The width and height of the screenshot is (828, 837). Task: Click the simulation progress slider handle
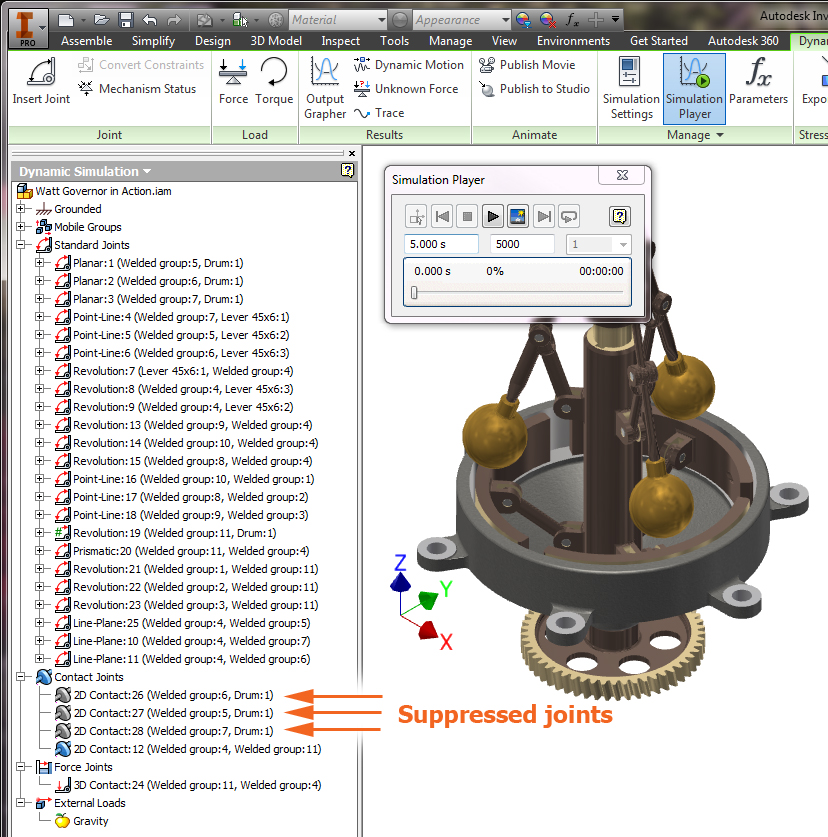414,293
